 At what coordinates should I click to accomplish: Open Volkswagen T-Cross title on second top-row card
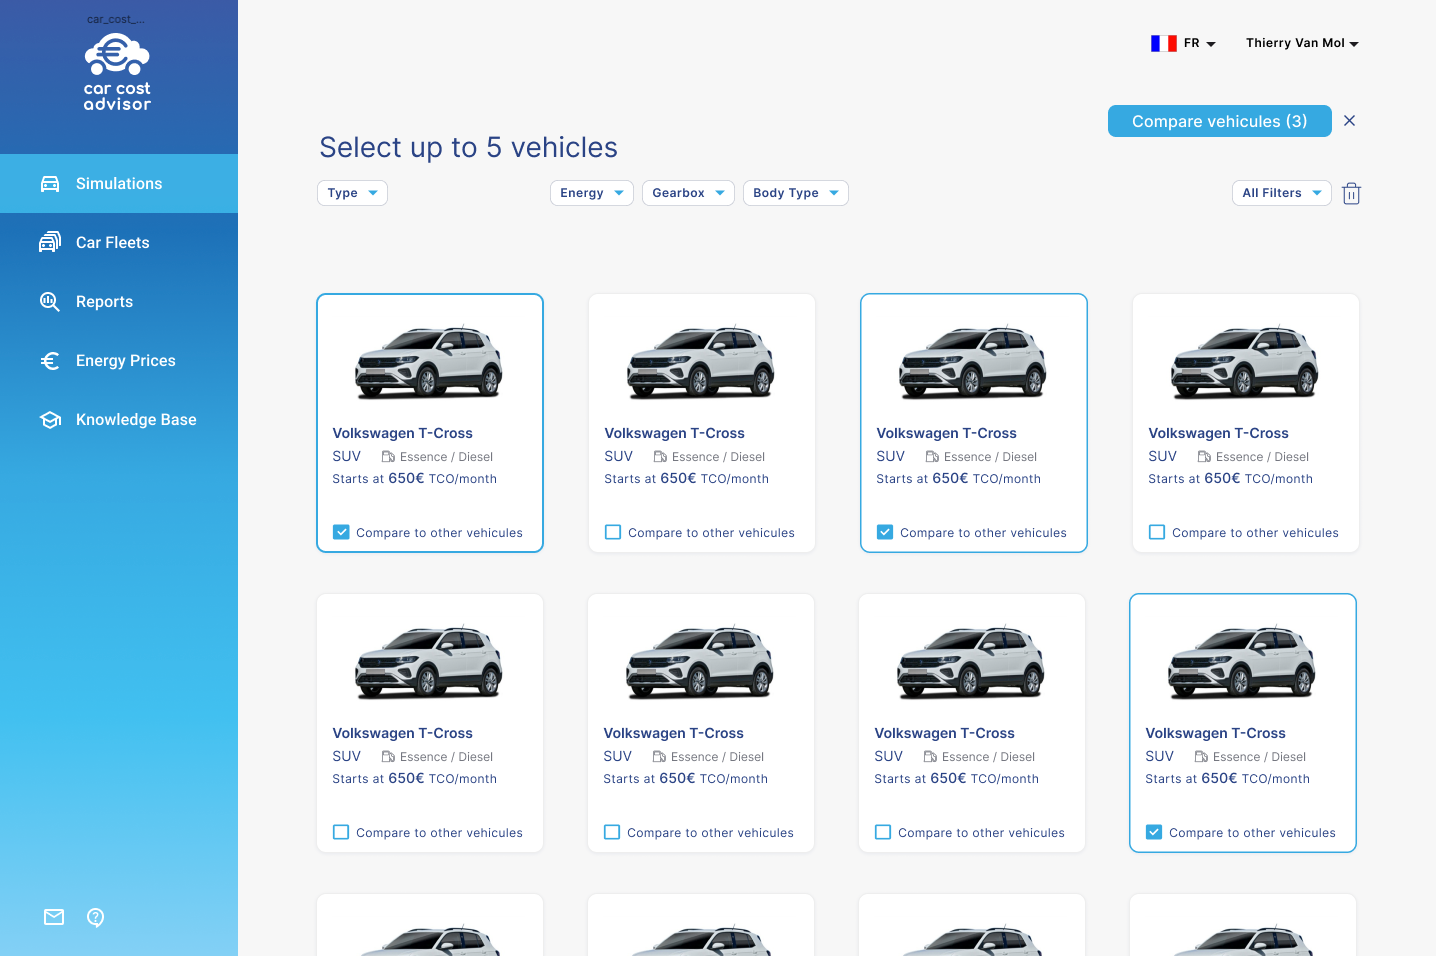(674, 433)
